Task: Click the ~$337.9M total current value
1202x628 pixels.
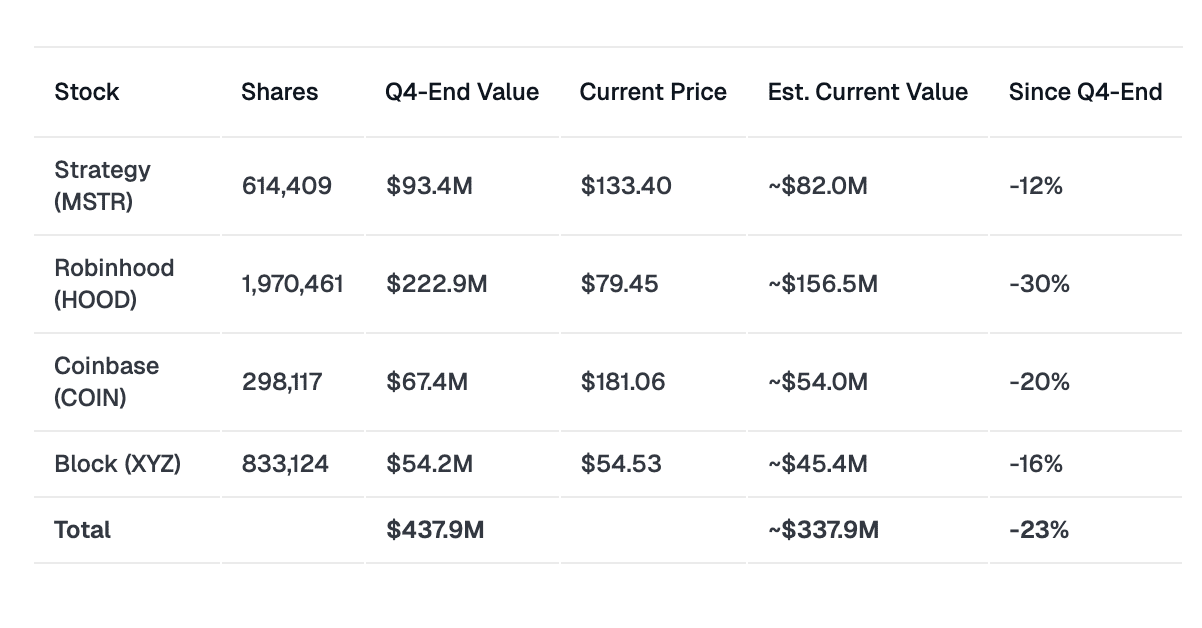Action: tap(823, 529)
